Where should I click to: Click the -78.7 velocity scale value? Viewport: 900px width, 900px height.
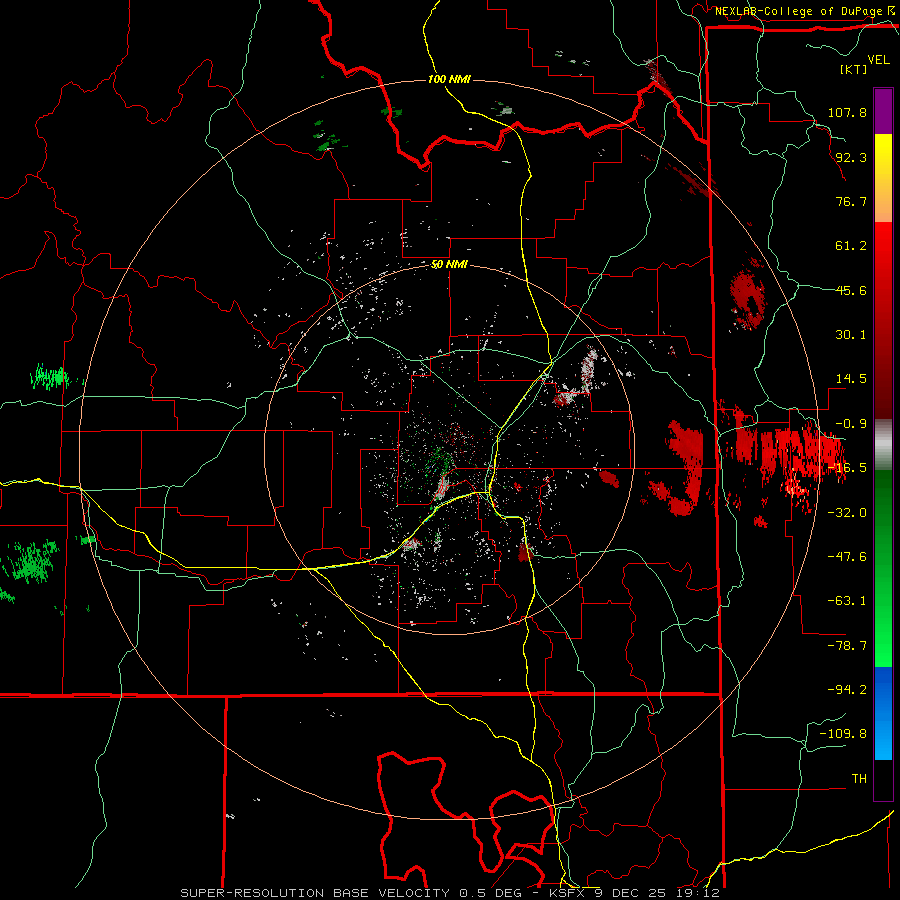pos(847,646)
